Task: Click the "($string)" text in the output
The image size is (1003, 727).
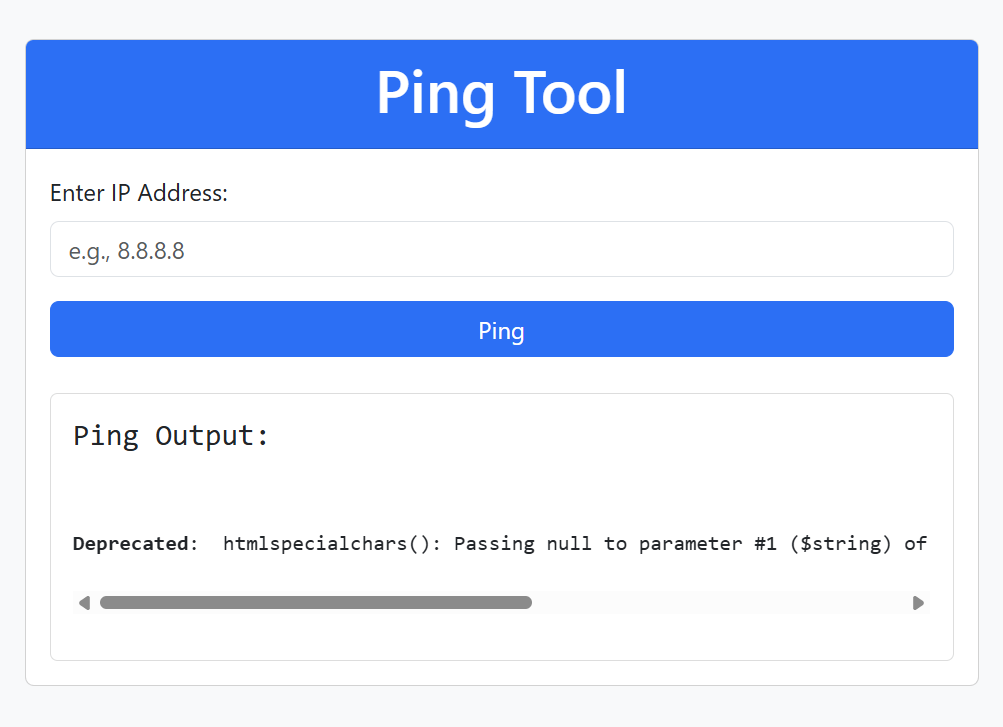Action: point(841,544)
